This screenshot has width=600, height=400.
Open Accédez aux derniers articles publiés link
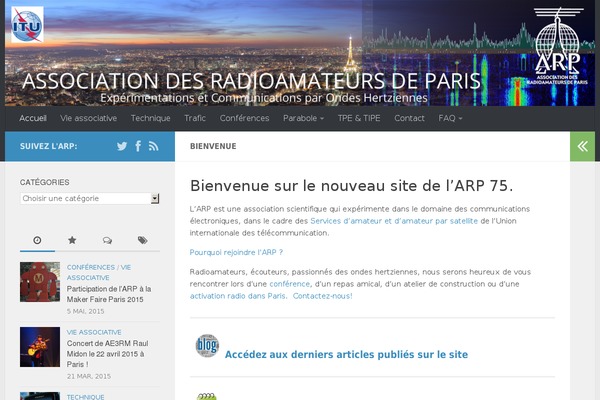pyautogui.click(x=346, y=354)
